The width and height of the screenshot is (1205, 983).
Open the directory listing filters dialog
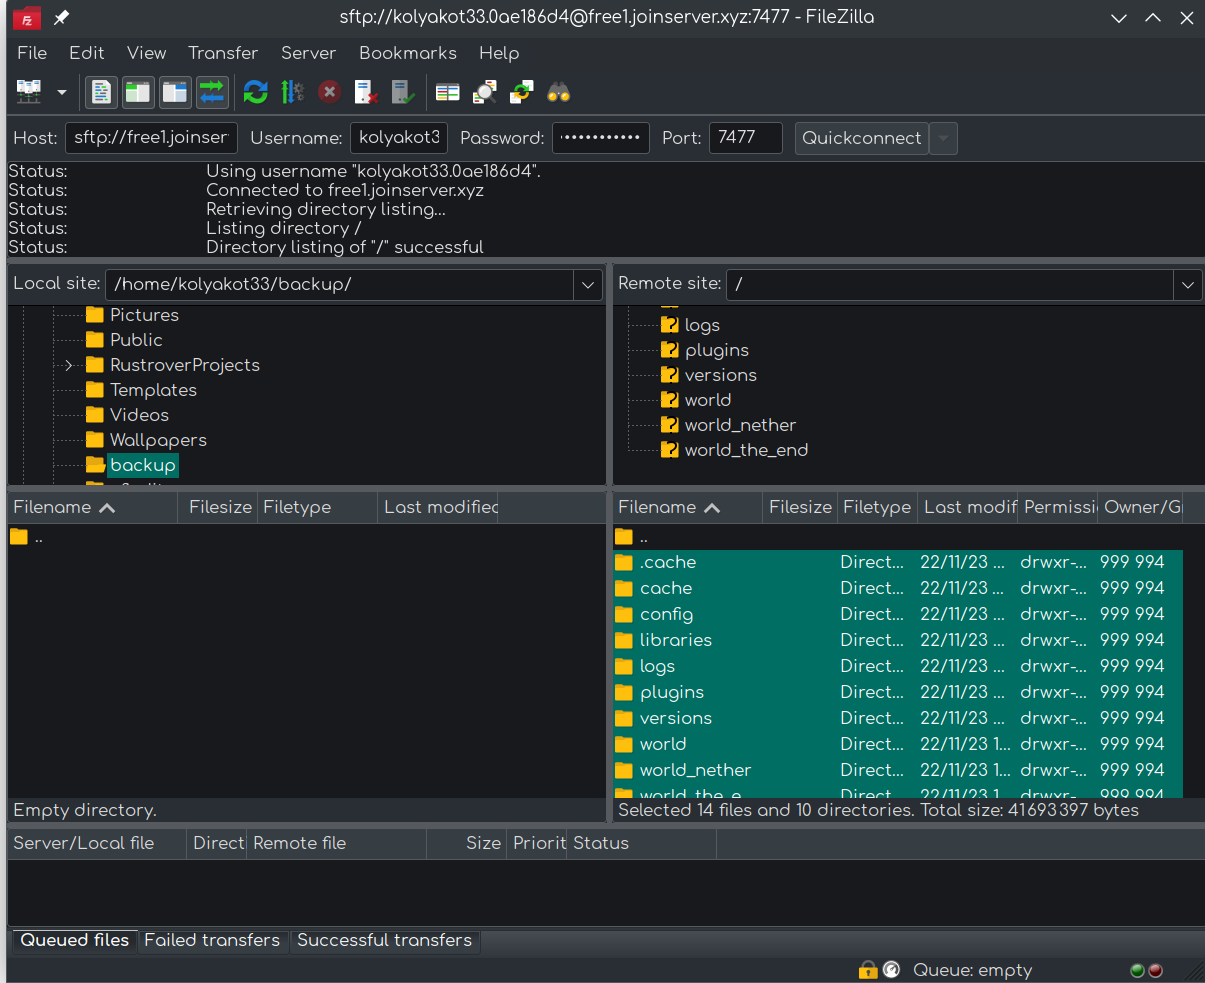coord(447,93)
